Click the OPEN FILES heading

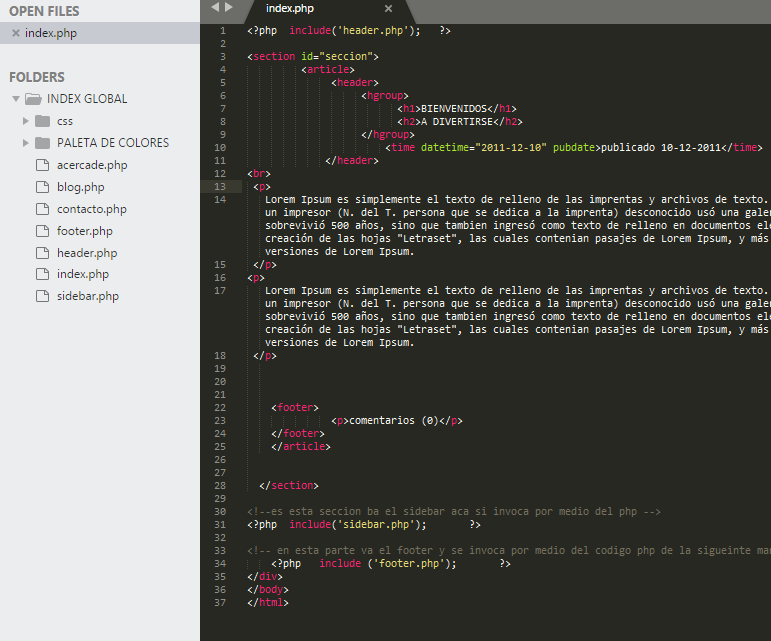(x=44, y=11)
